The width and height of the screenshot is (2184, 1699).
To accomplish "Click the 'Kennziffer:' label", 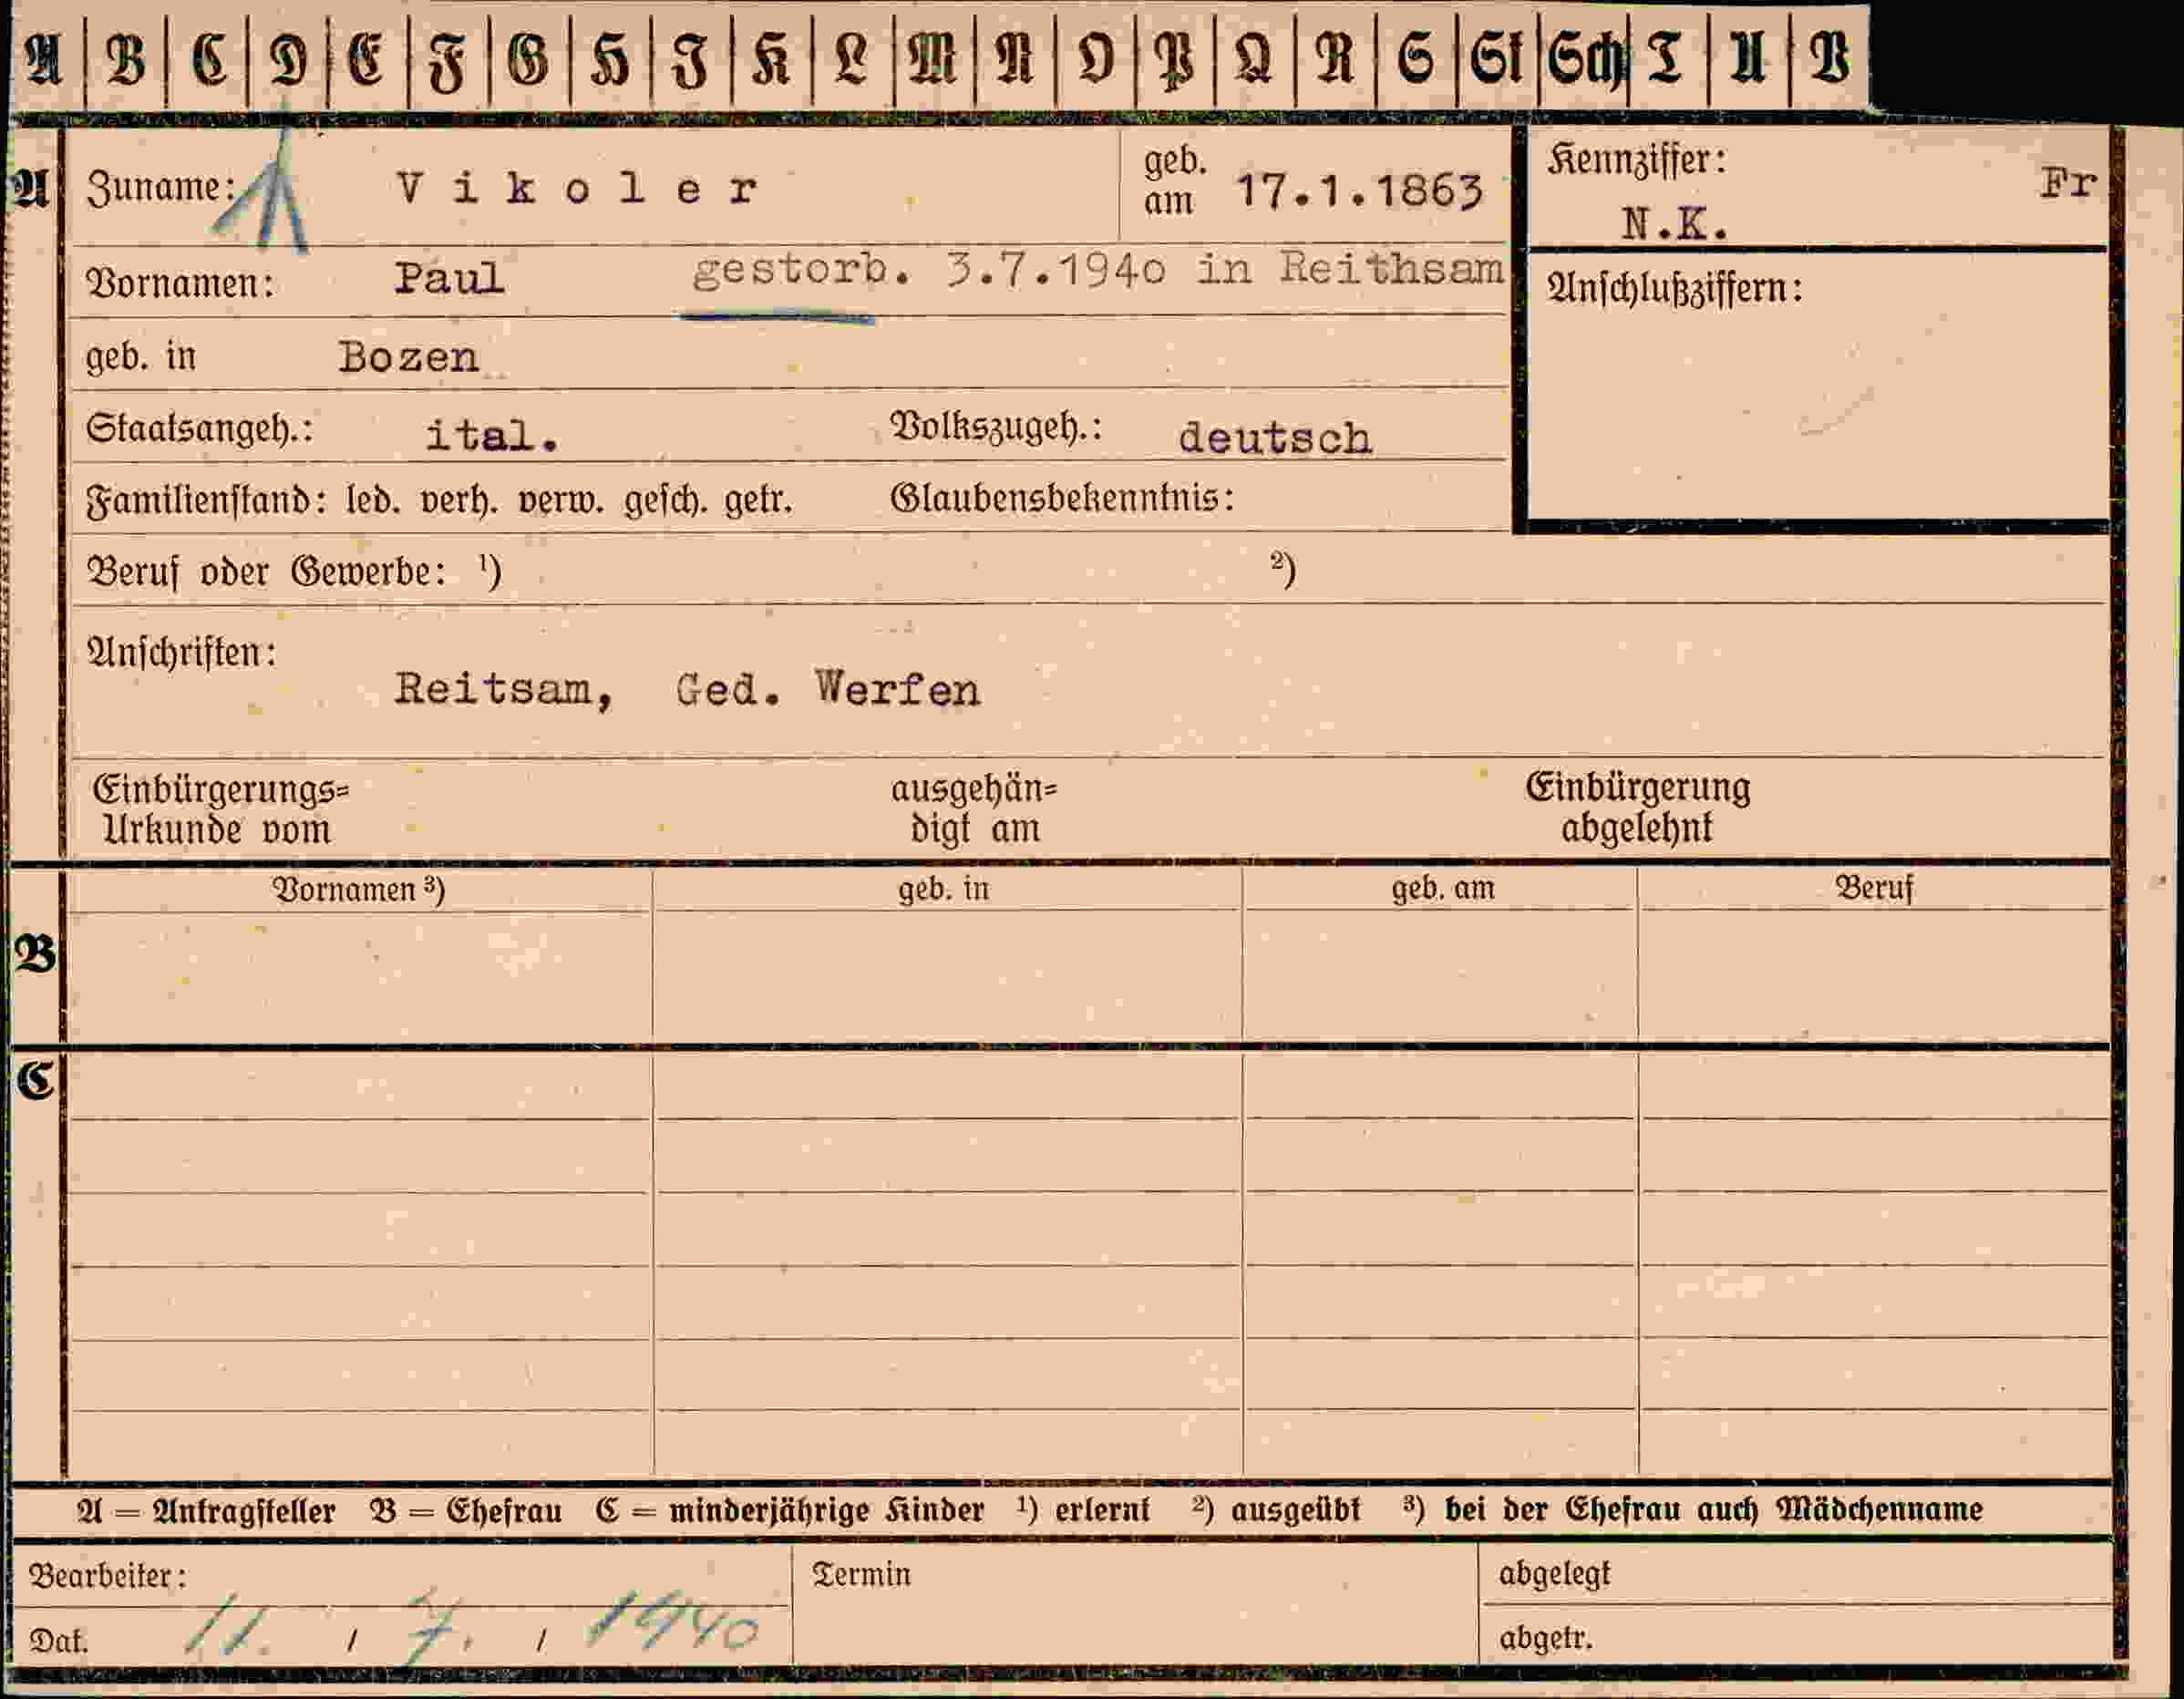I will coord(1637,160).
